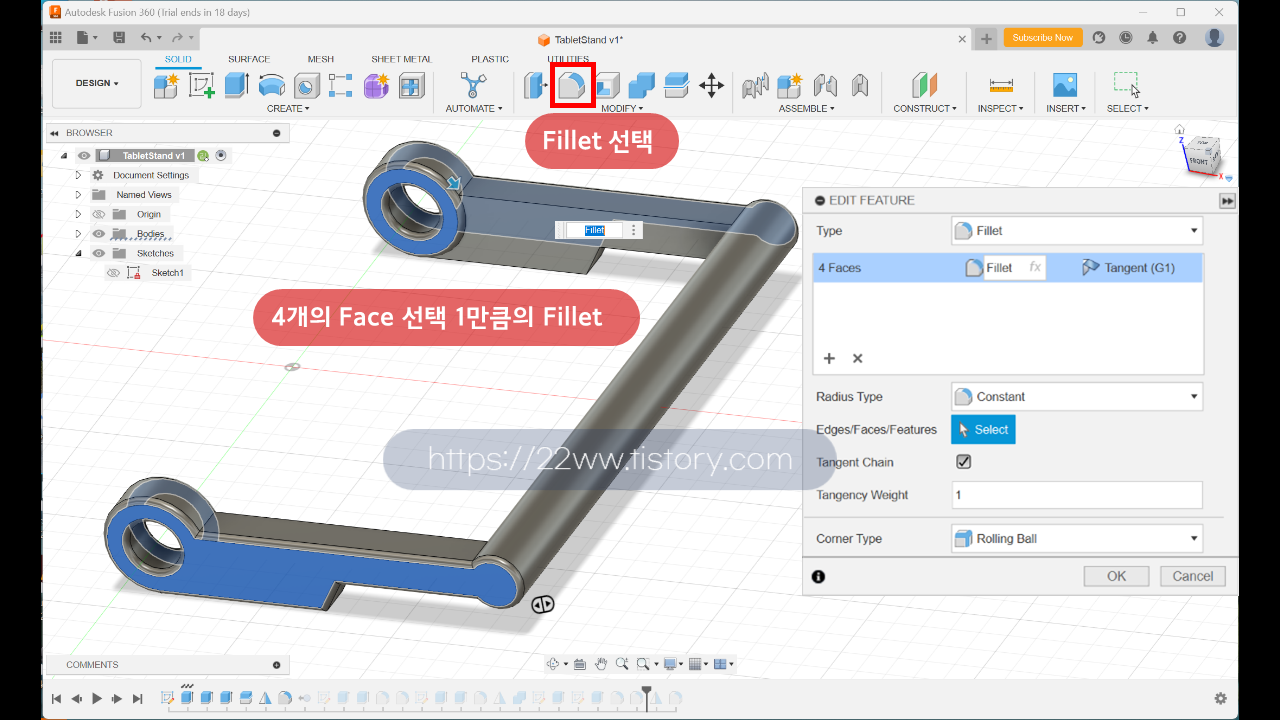Select the Create Form purple icon
1280x720 pixels.
(x=376, y=85)
